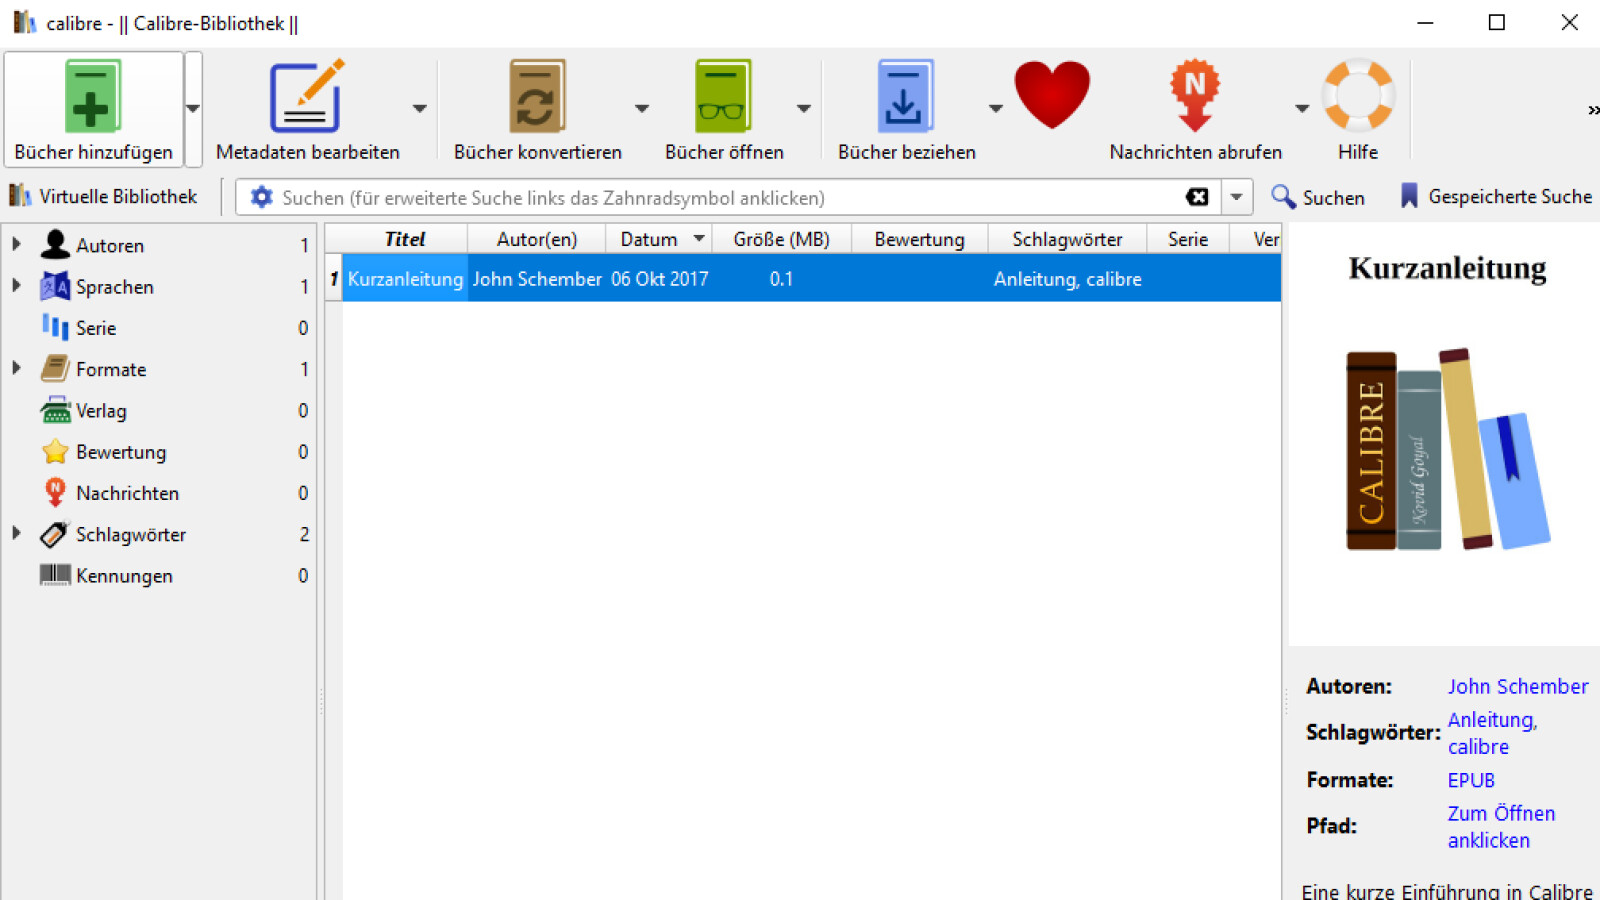1600x900 pixels.
Task: Expand the Sprachen tree node
Action: [x=17, y=285]
